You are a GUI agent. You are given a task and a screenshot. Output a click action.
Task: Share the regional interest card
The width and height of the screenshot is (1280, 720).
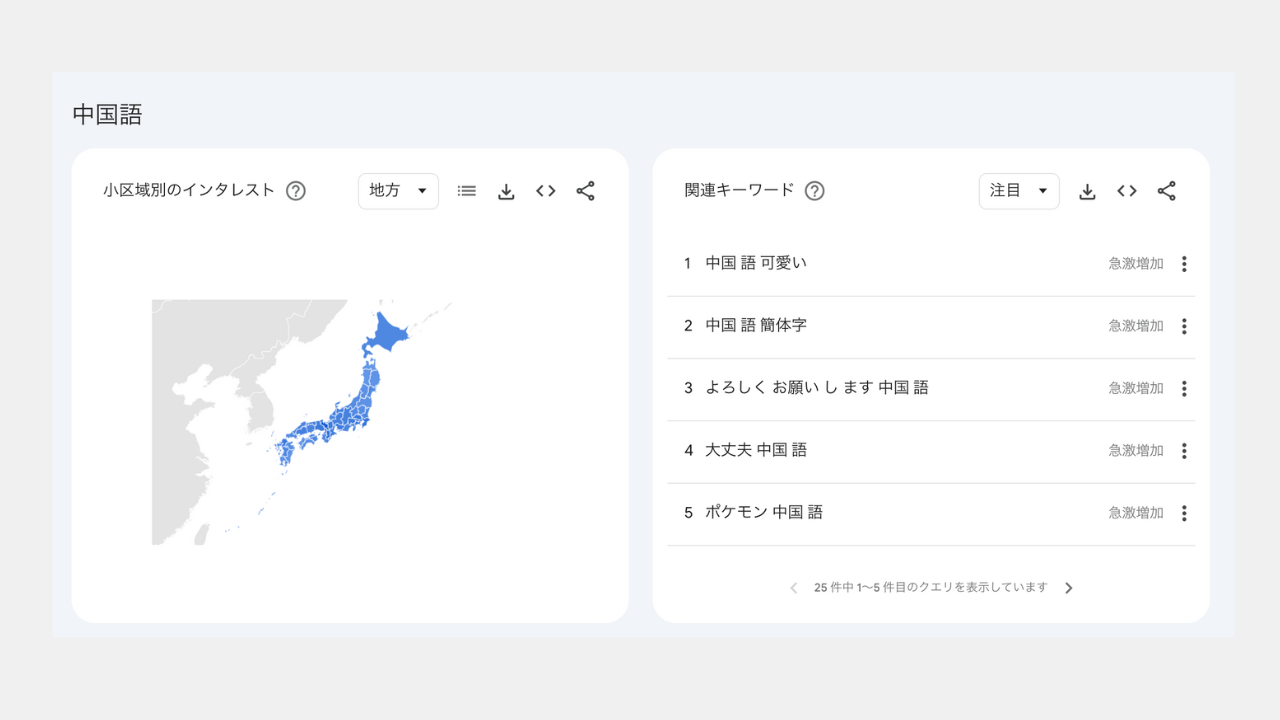click(x=585, y=191)
